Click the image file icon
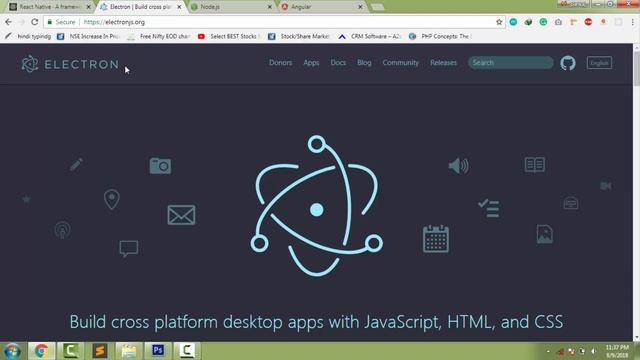640x360 pixels. pyautogui.click(x=544, y=234)
